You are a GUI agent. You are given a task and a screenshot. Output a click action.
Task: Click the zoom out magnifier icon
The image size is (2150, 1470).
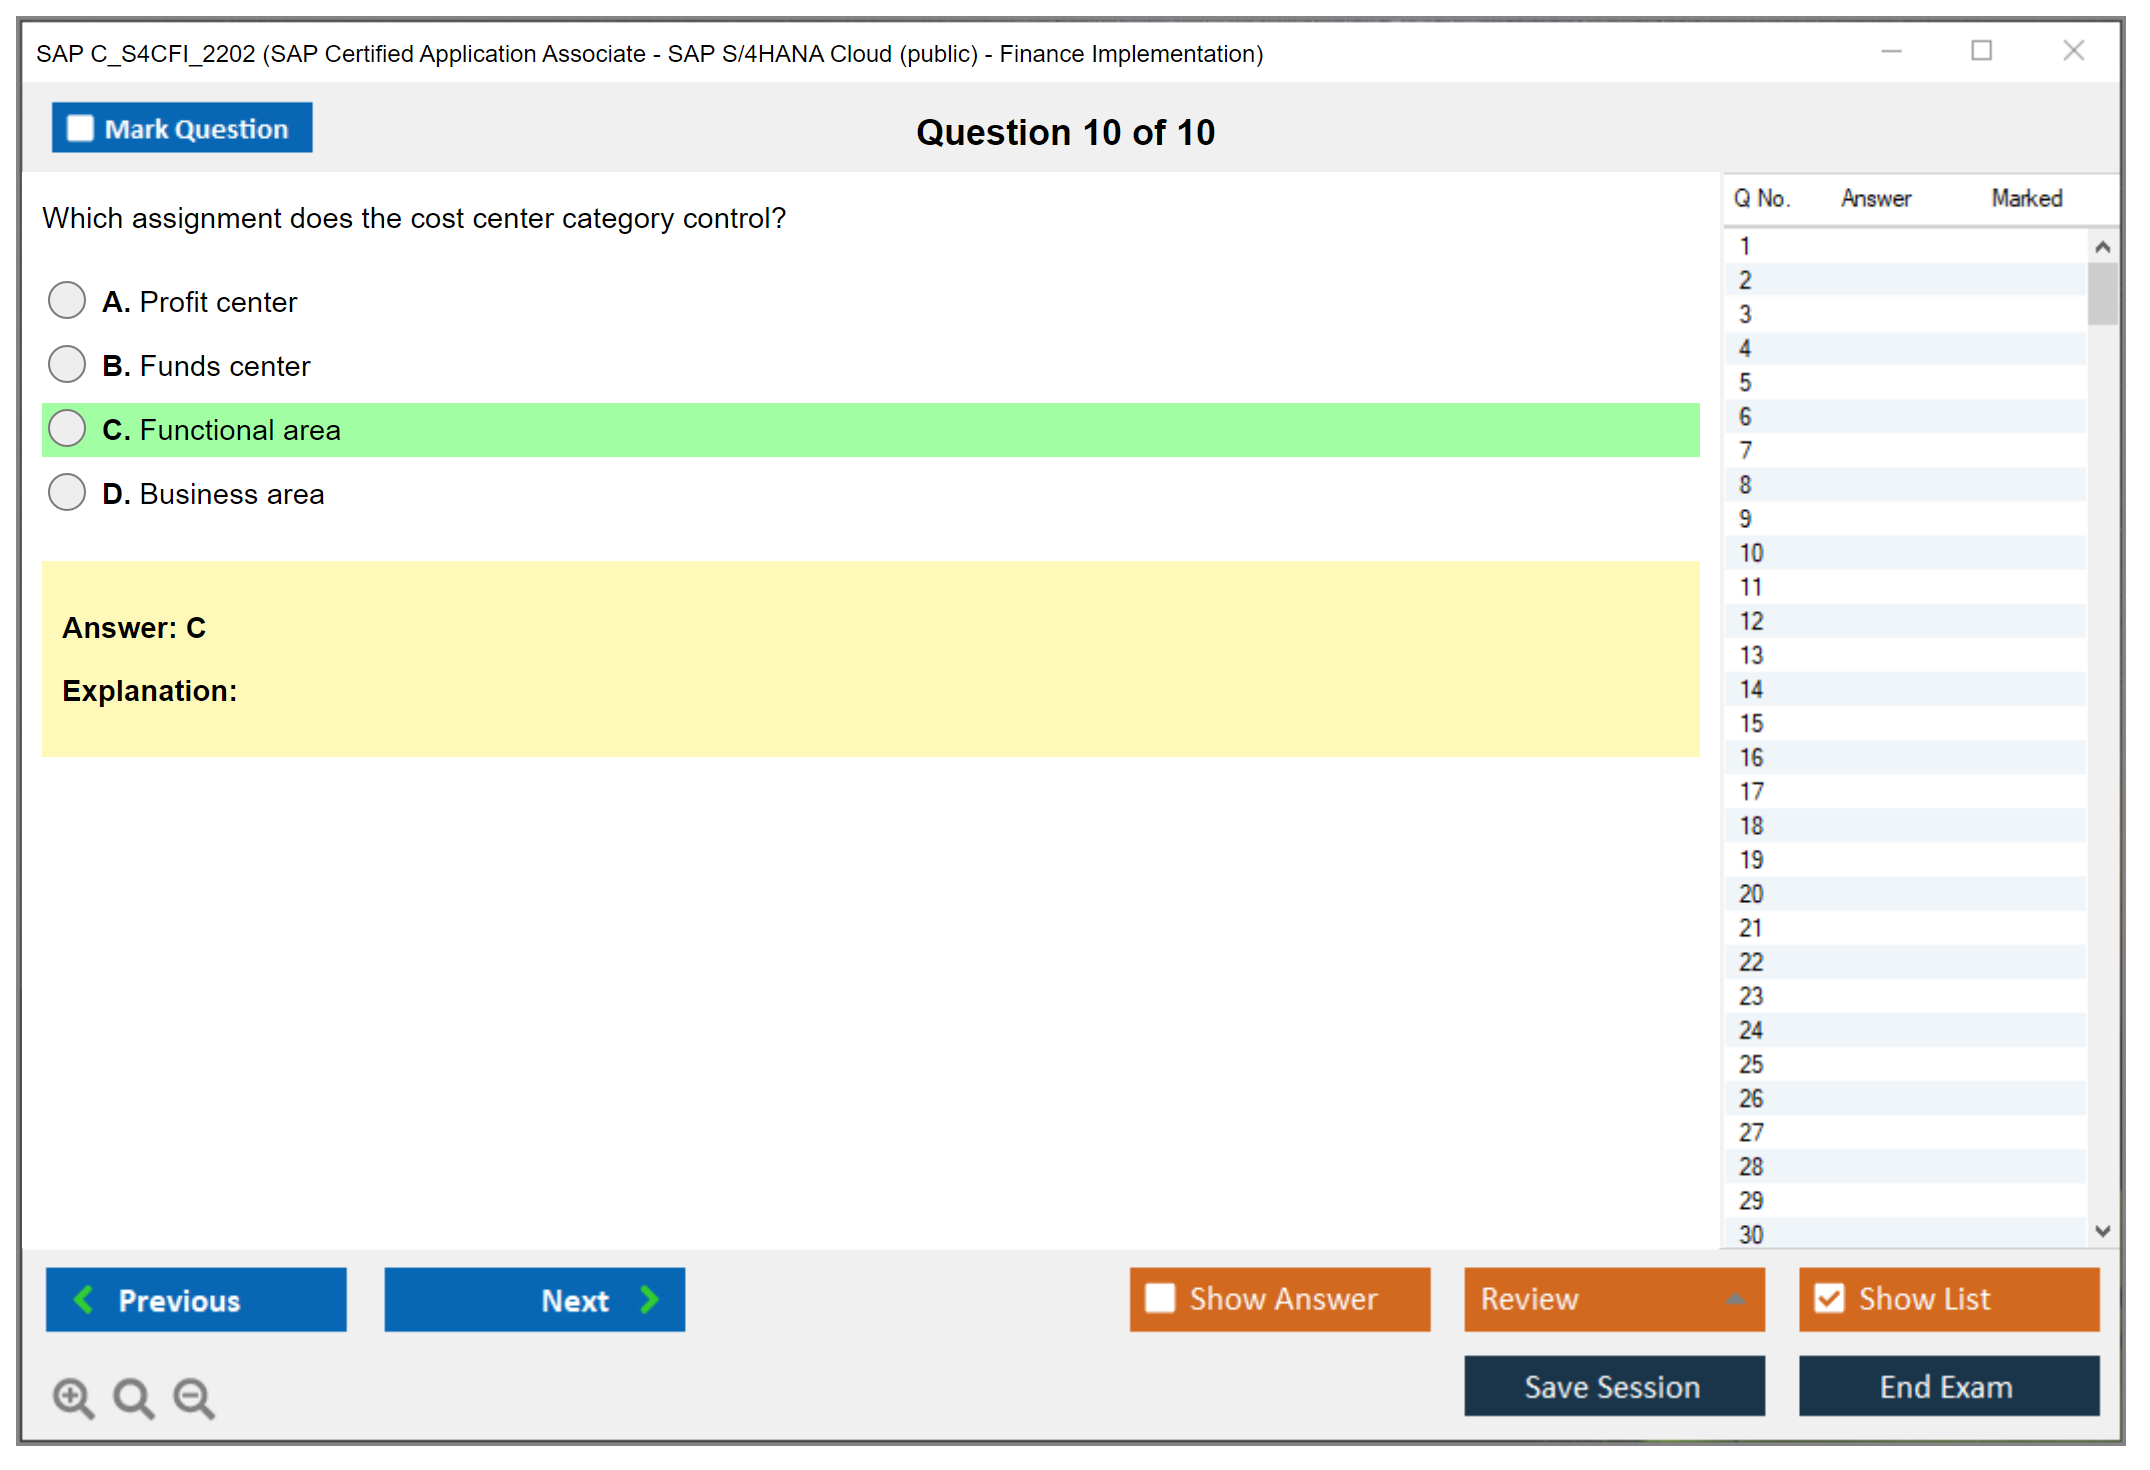[x=194, y=1397]
